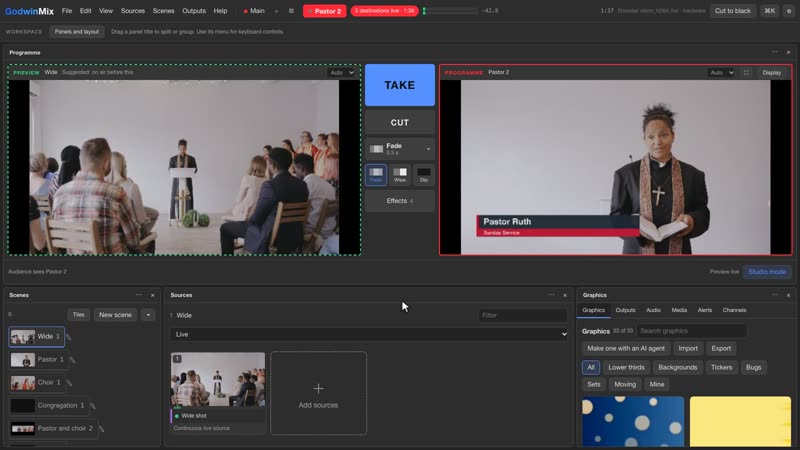Select the Wipe transition icon
The image size is (800, 450).
tap(400, 174)
